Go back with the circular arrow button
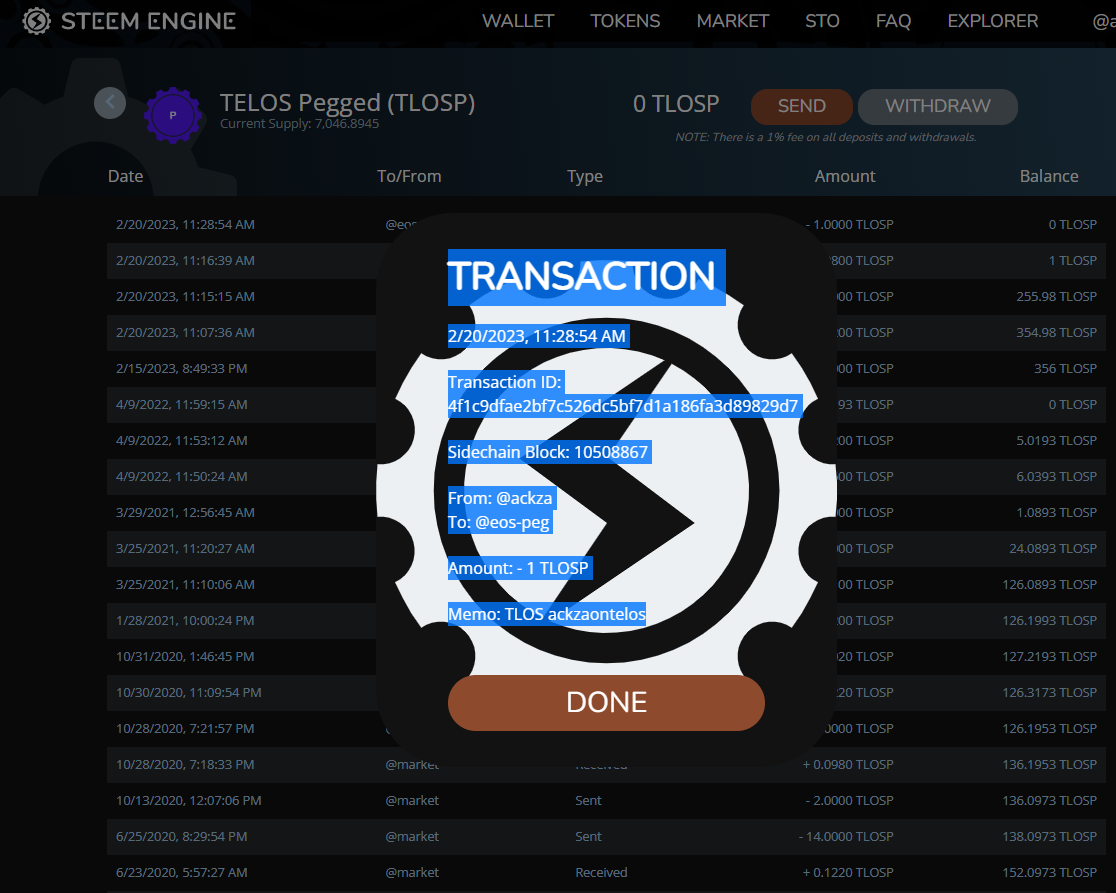The width and height of the screenshot is (1116, 893). (x=110, y=103)
